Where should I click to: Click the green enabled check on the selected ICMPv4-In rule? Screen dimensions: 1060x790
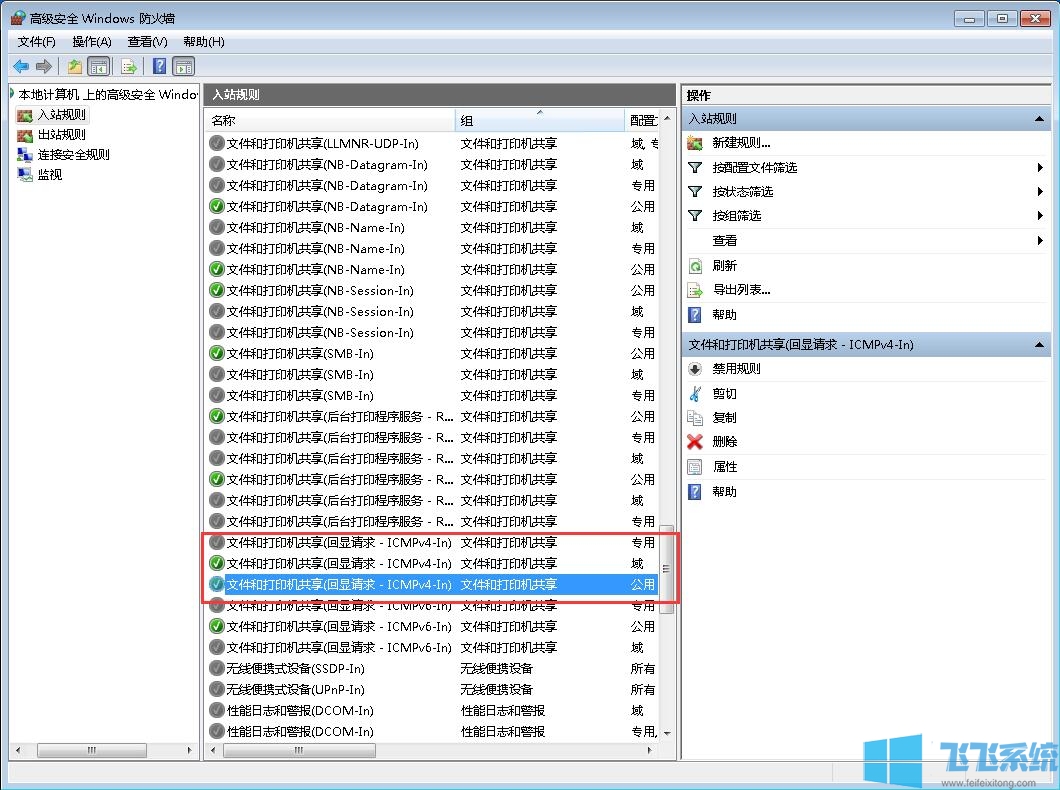(x=217, y=584)
